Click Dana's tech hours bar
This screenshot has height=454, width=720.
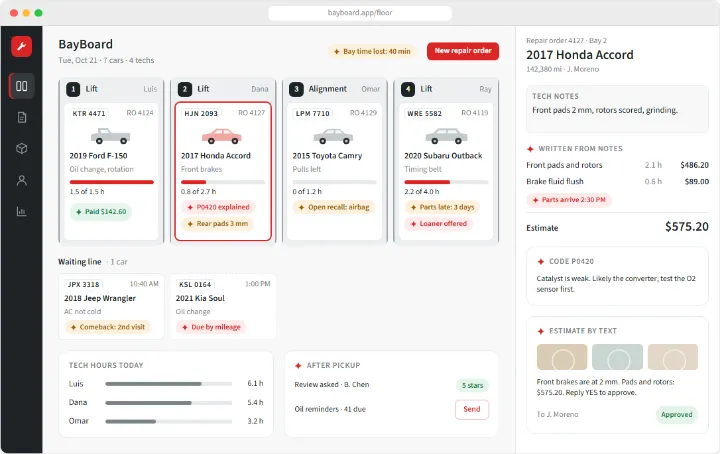[x=169, y=403]
